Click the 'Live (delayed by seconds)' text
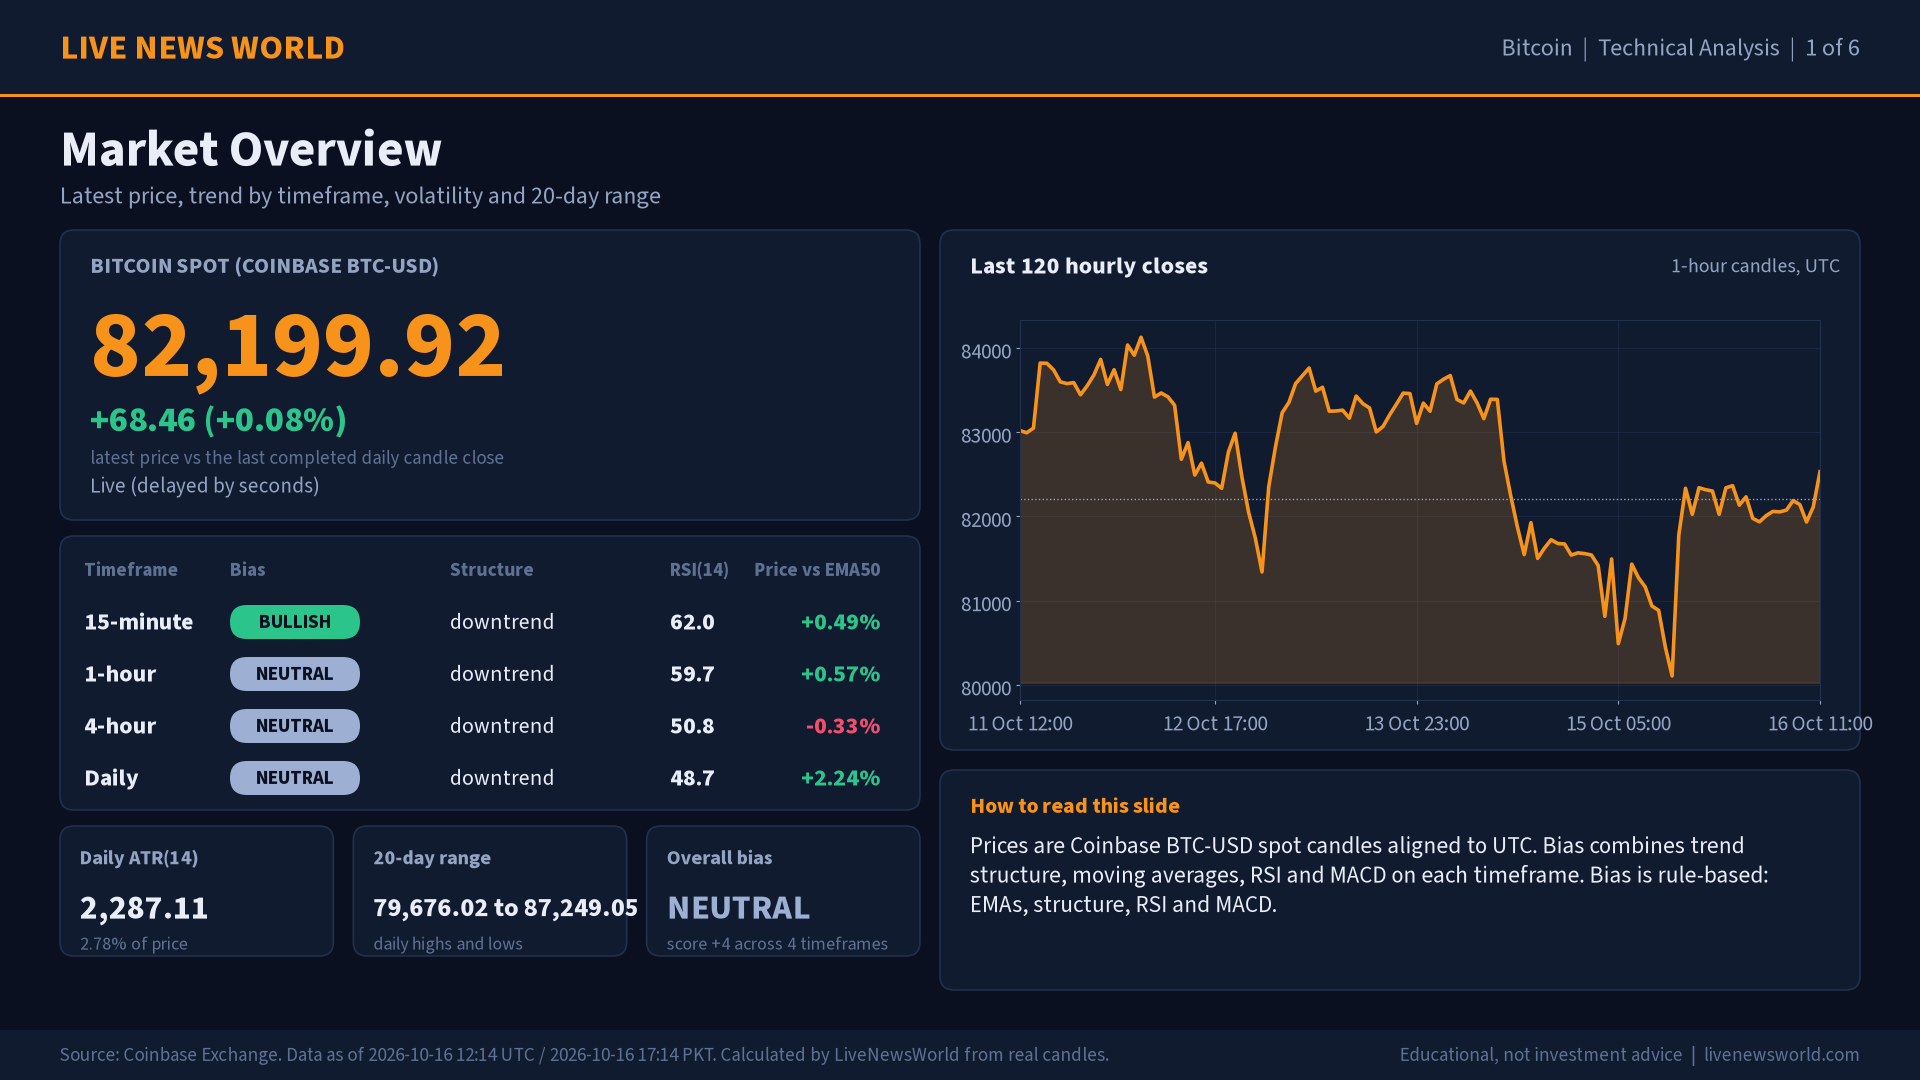 (205, 486)
